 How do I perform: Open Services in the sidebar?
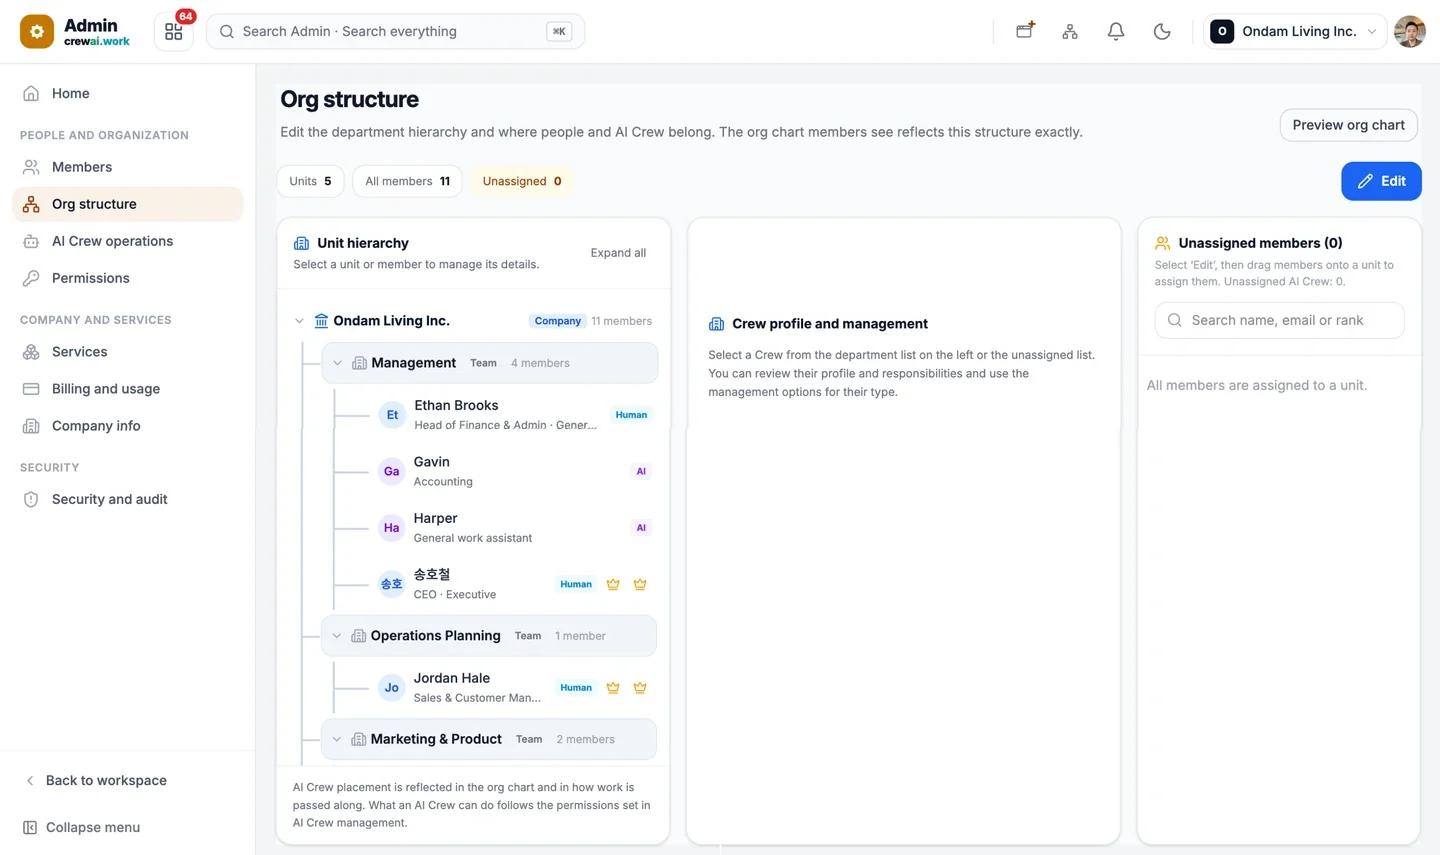[128, 352]
